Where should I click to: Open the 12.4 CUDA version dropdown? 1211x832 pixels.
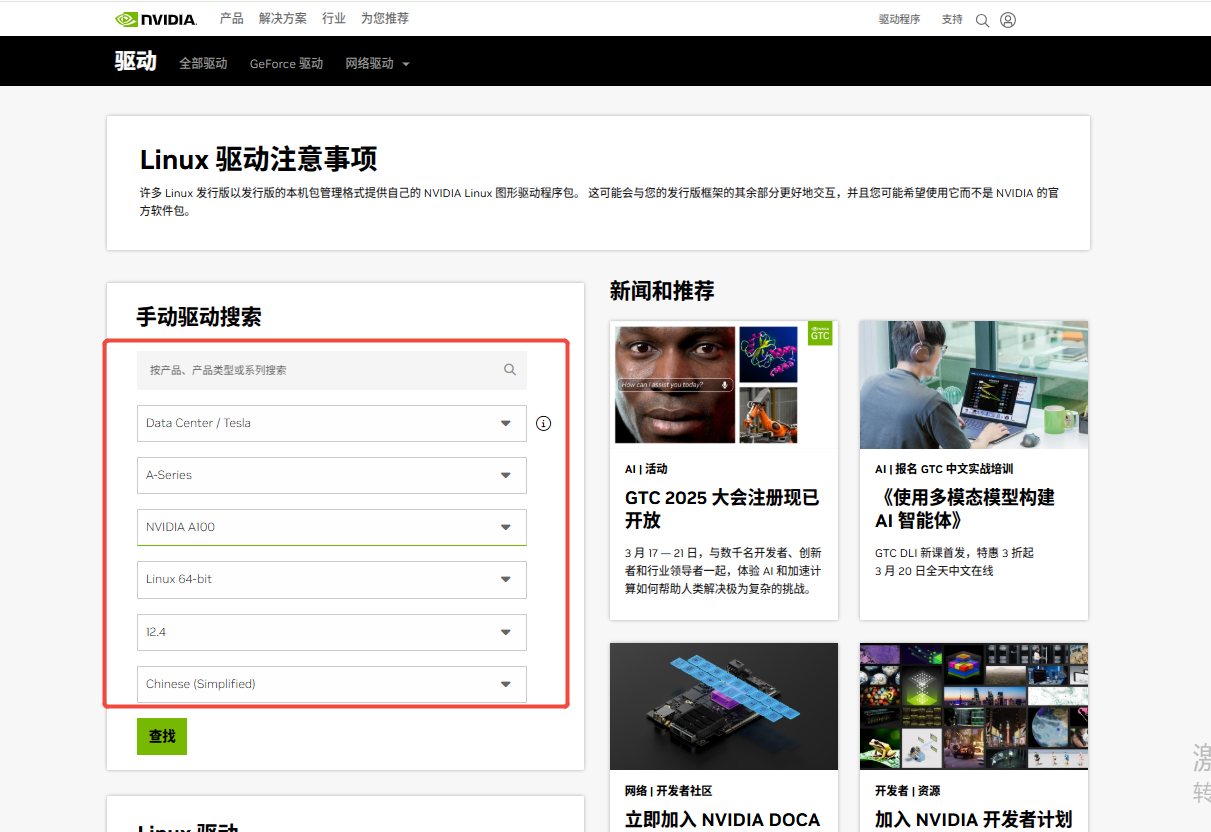tap(332, 632)
